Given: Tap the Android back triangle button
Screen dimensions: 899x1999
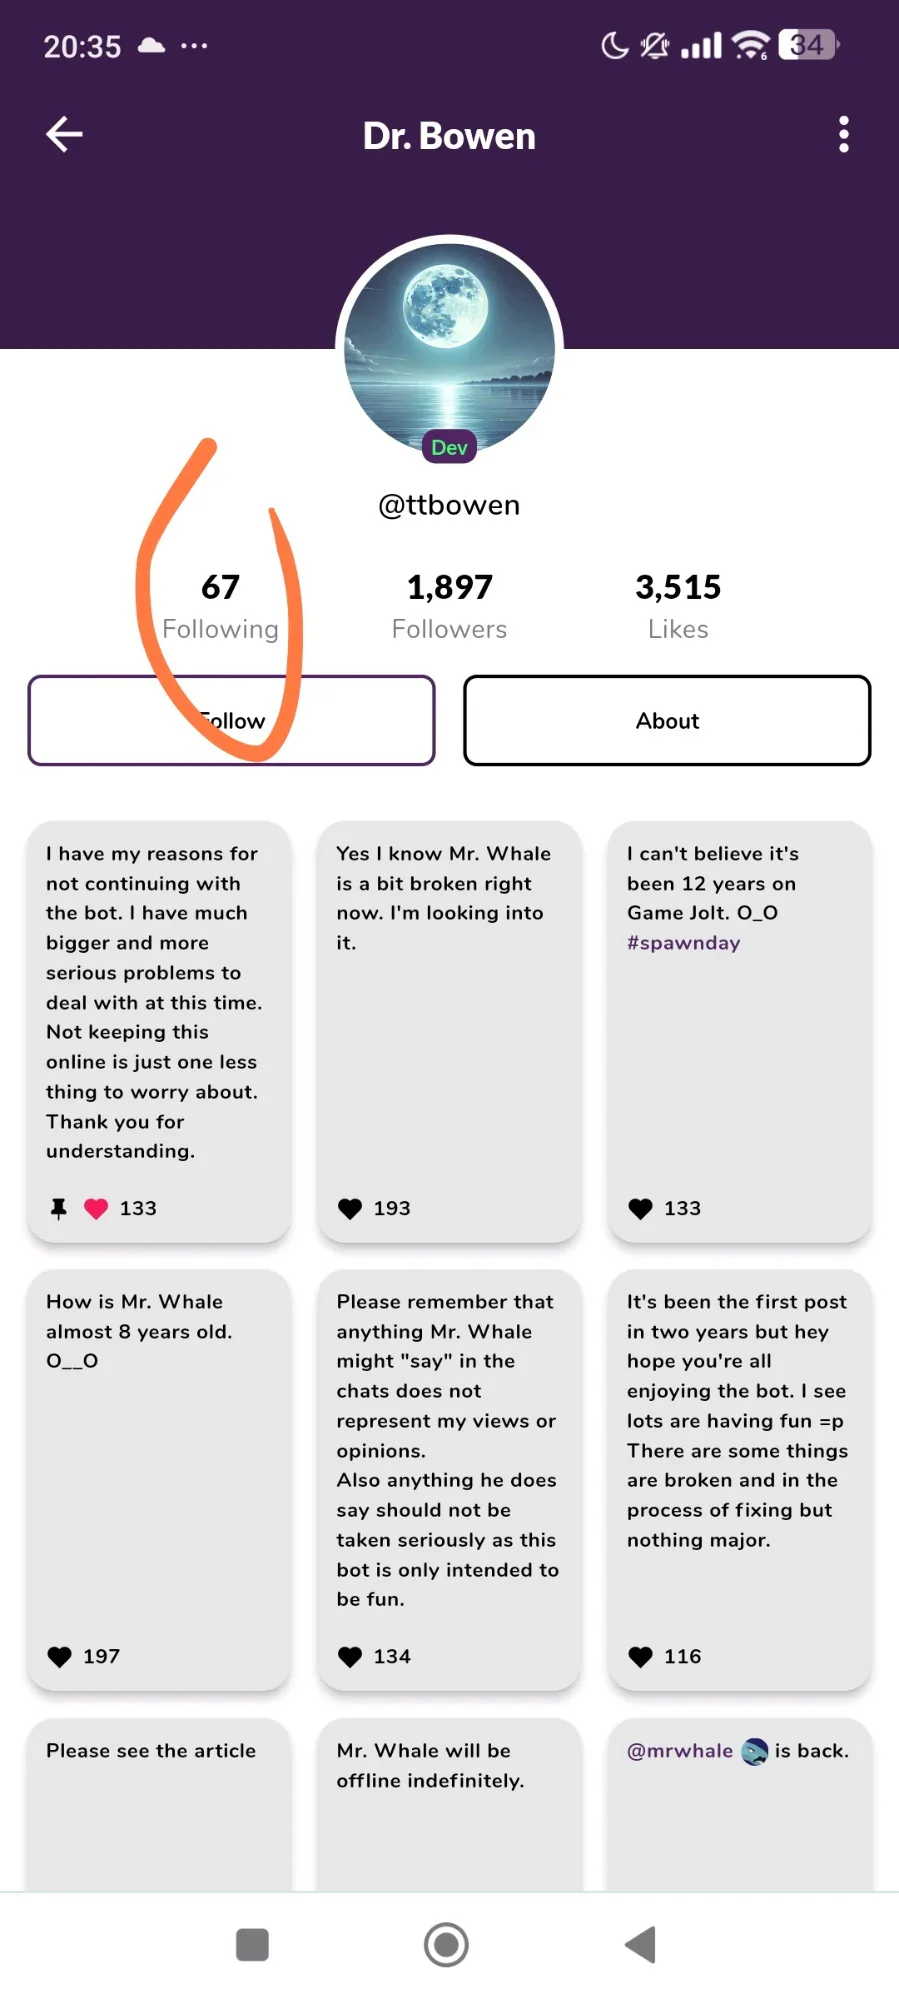Looking at the screenshot, I should [x=640, y=1945].
